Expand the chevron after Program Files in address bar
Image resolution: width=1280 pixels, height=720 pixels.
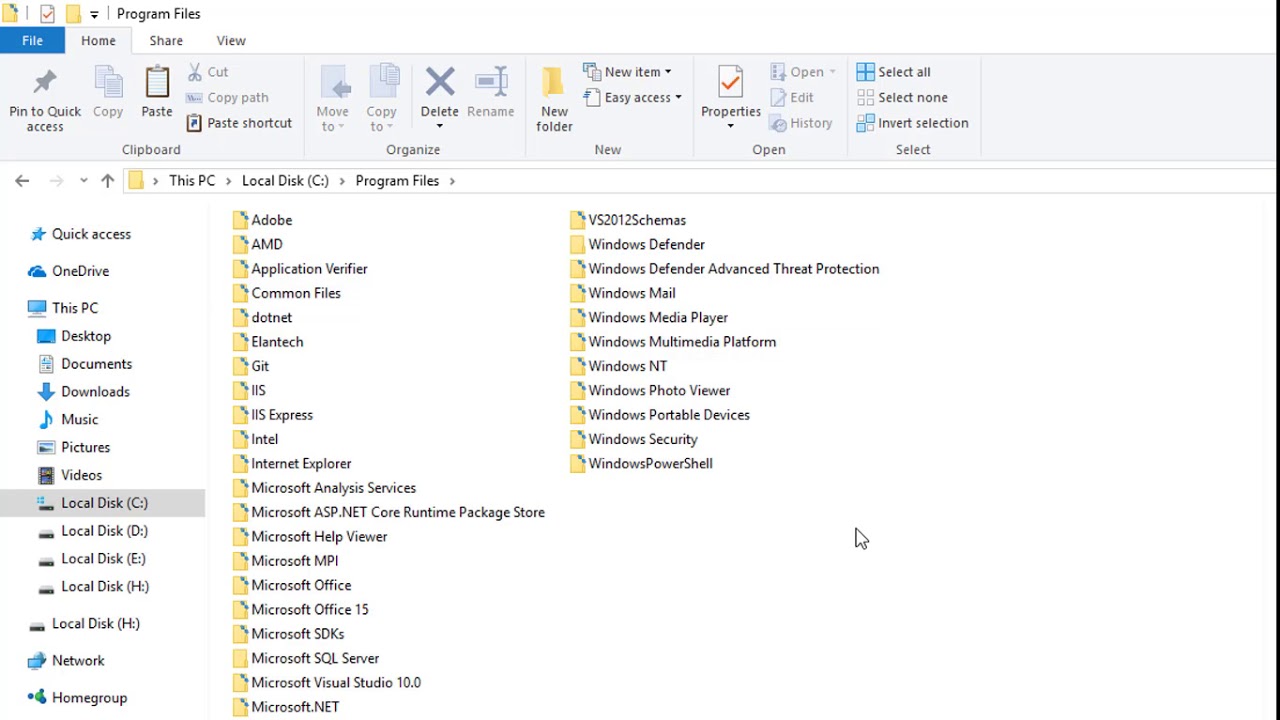(x=452, y=181)
